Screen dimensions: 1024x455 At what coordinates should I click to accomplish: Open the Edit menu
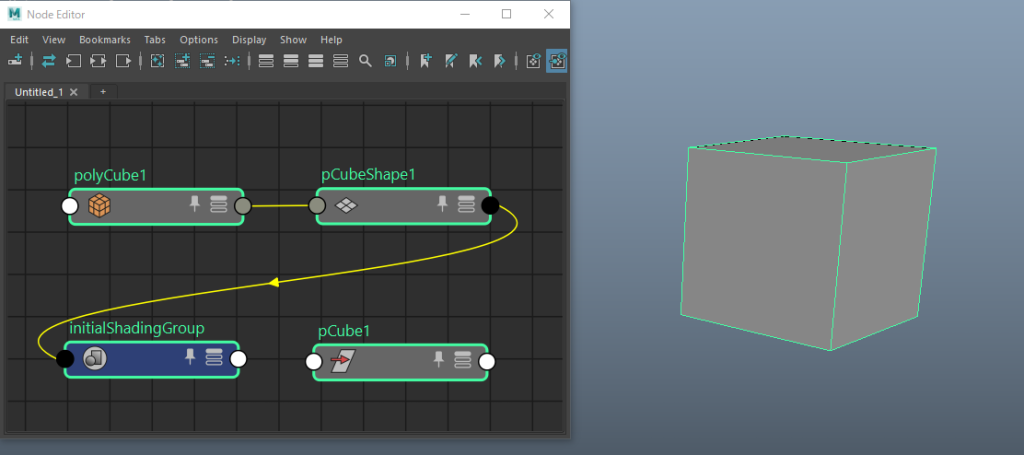(x=19, y=40)
